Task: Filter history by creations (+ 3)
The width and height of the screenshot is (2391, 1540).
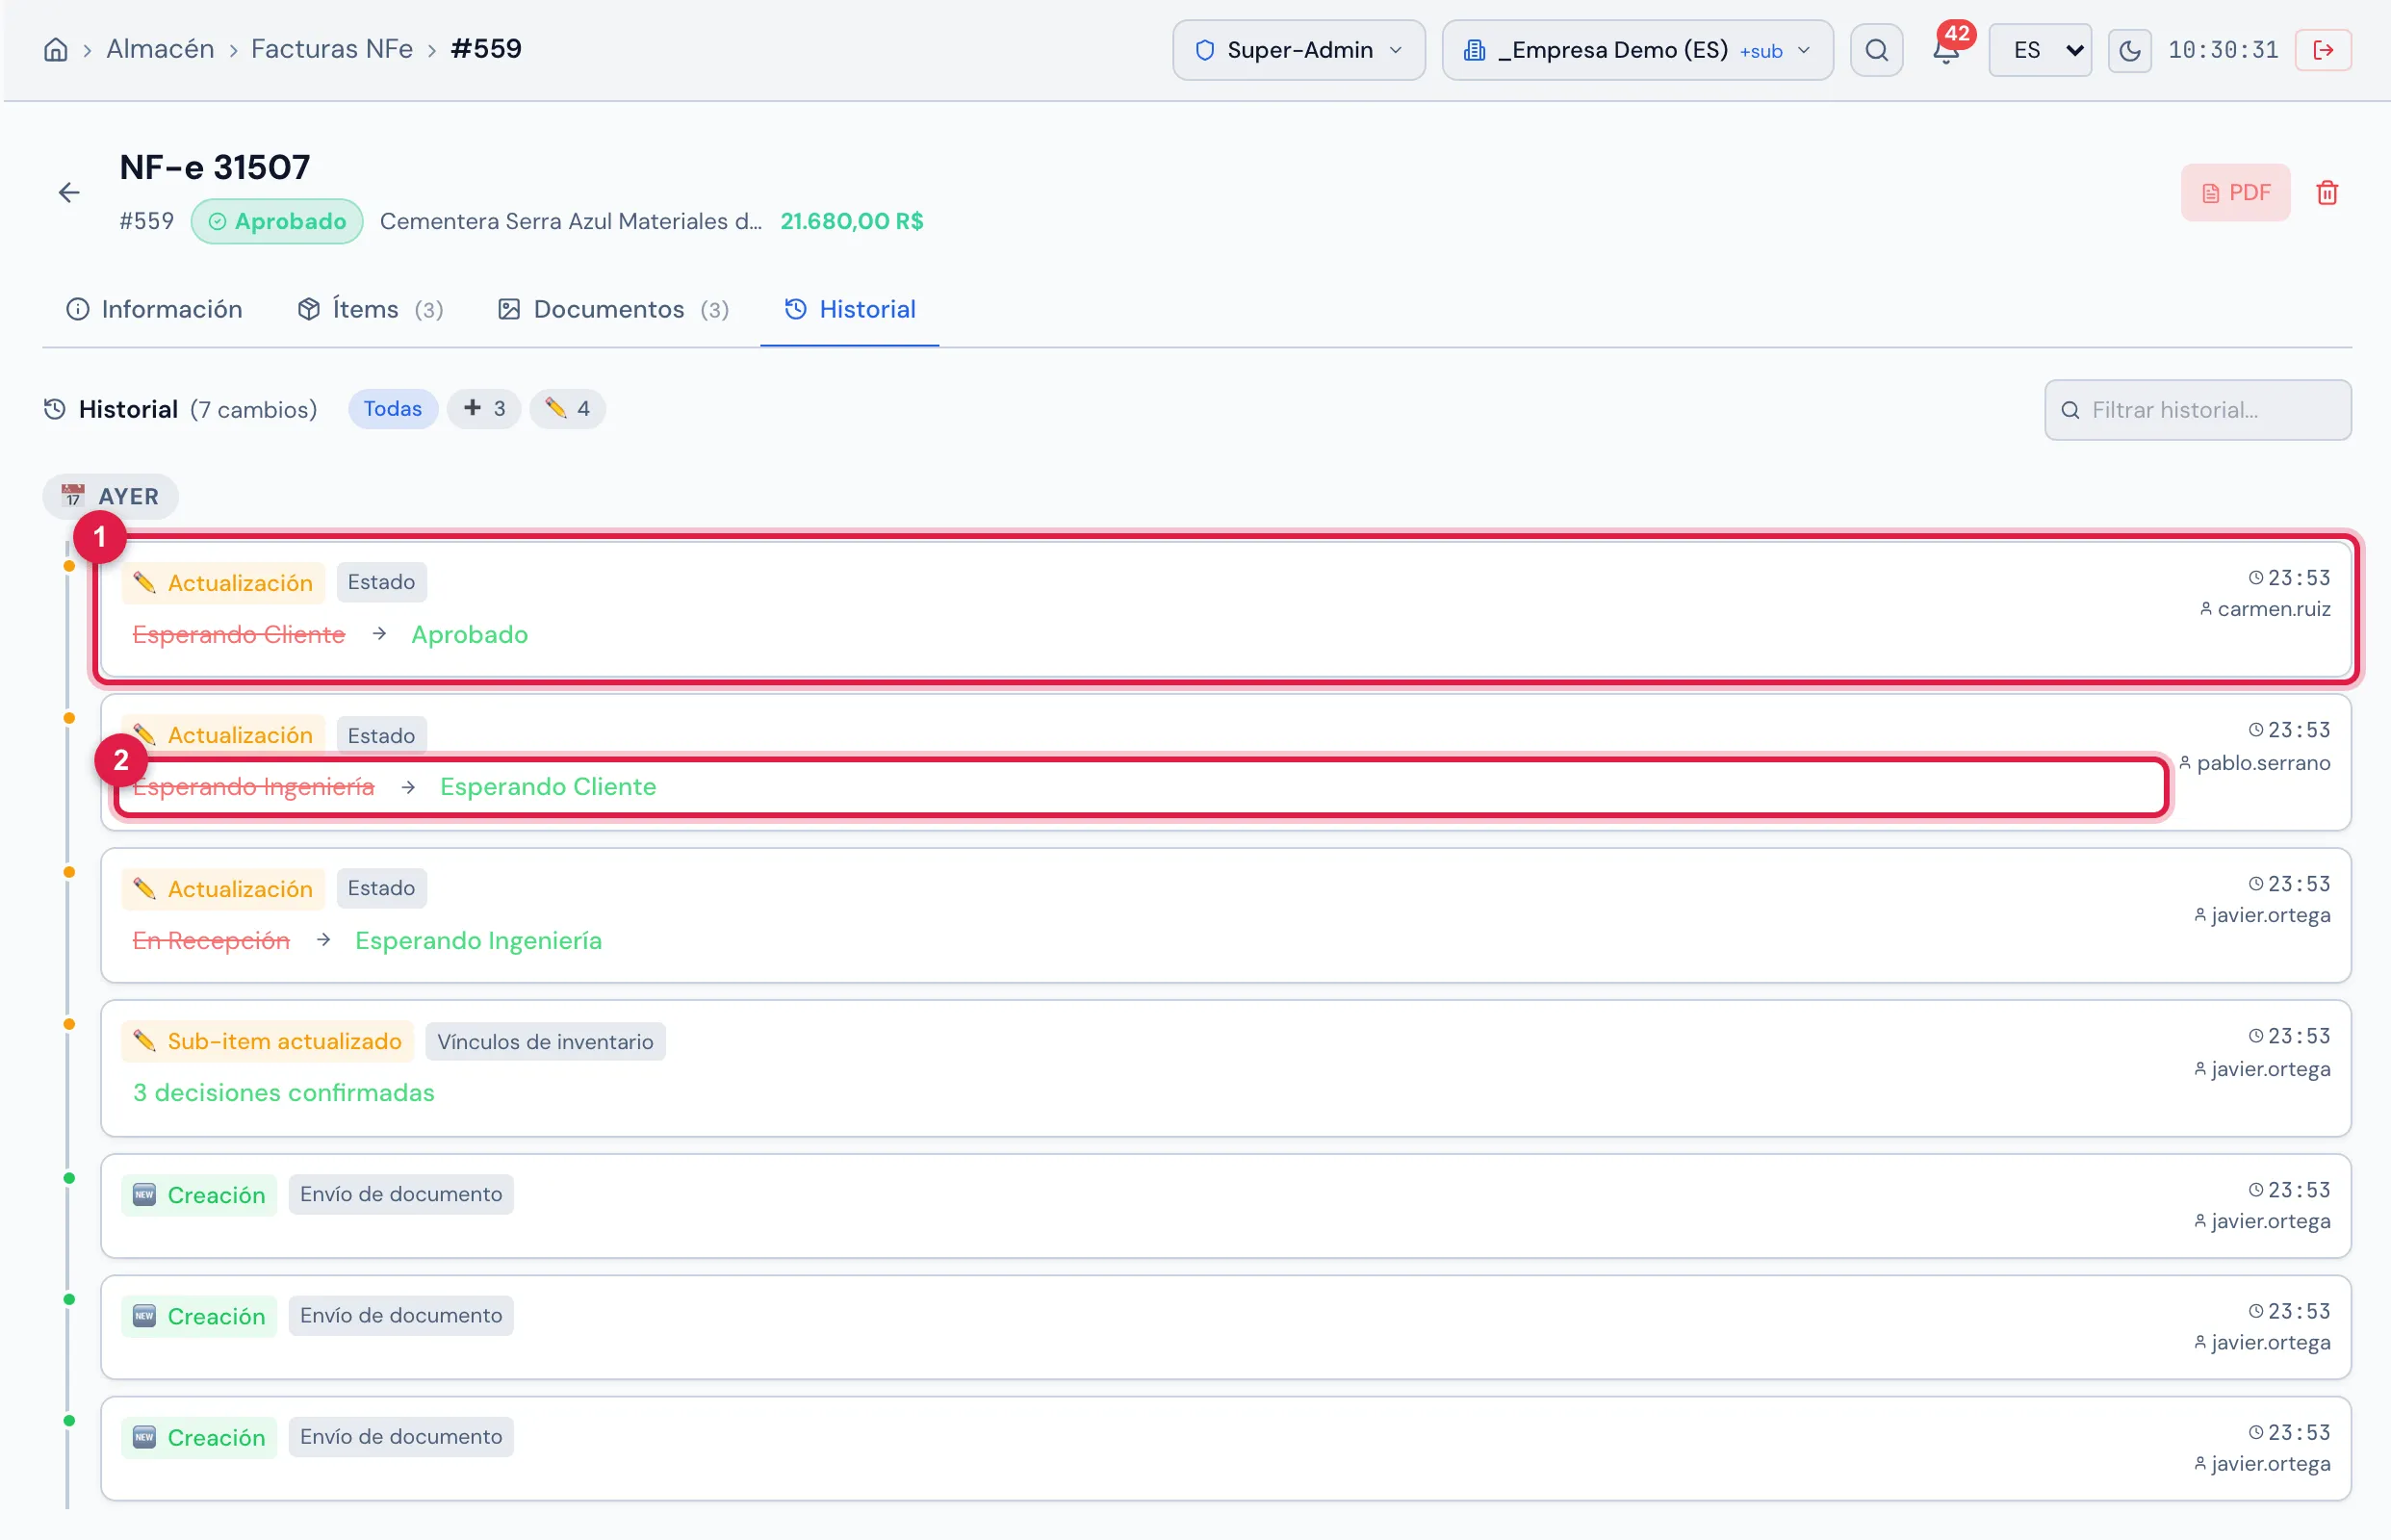Action: point(484,408)
